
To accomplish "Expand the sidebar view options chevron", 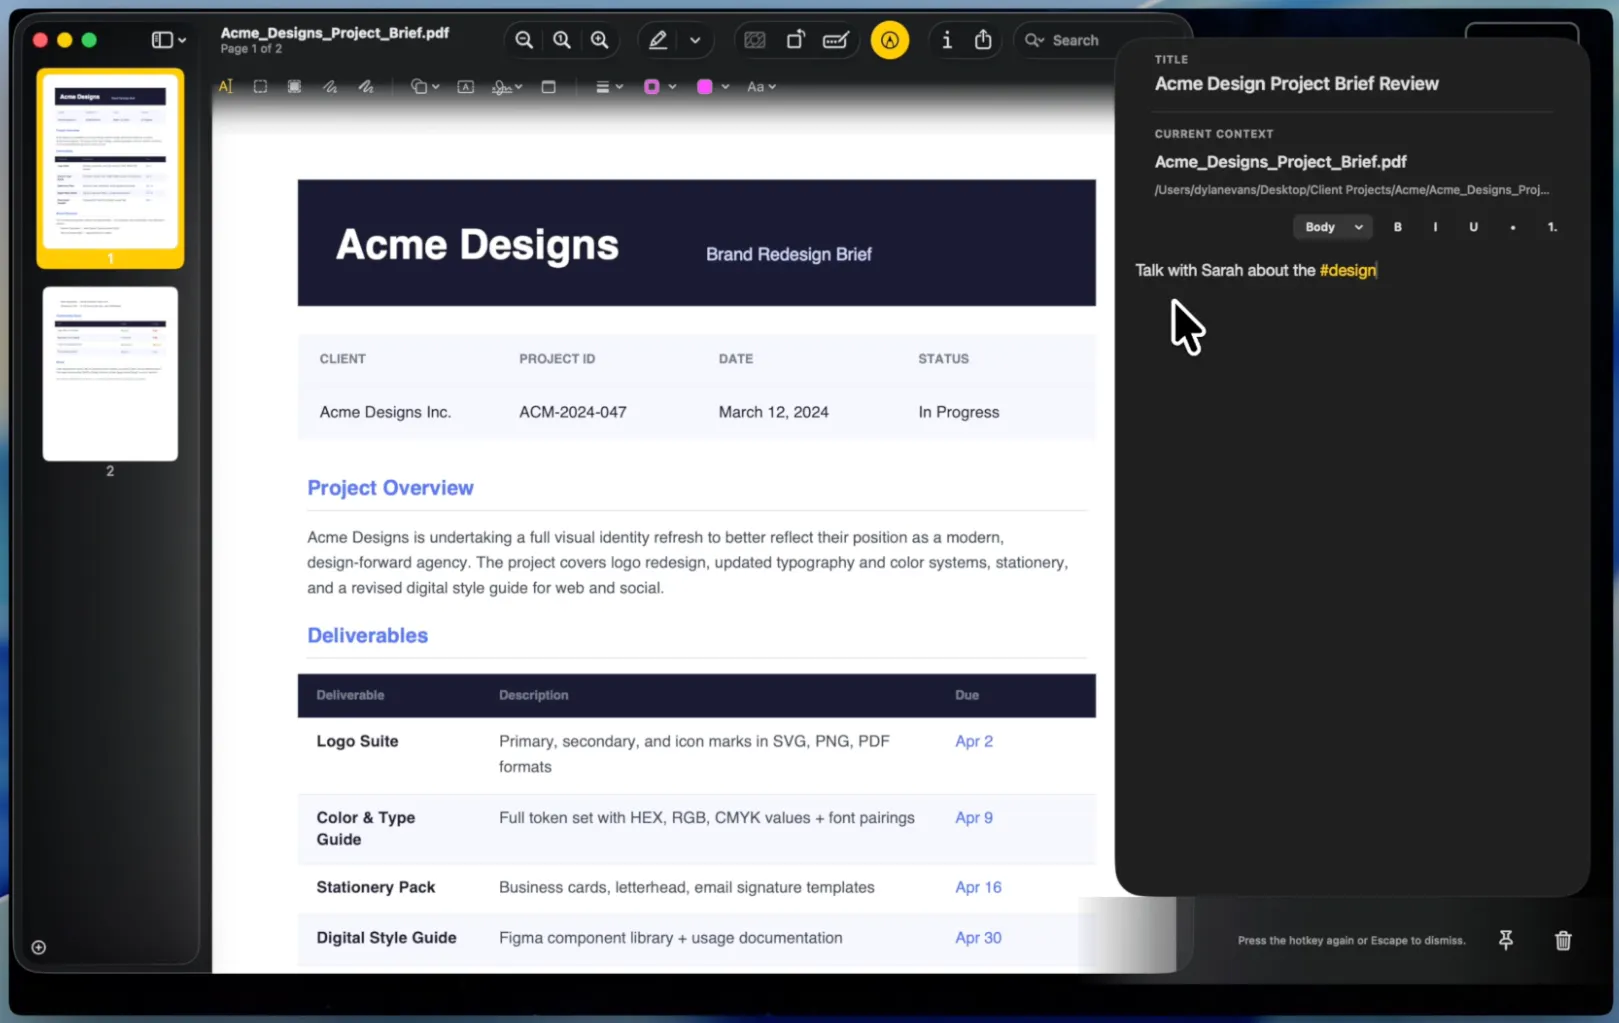I will 182,41.
